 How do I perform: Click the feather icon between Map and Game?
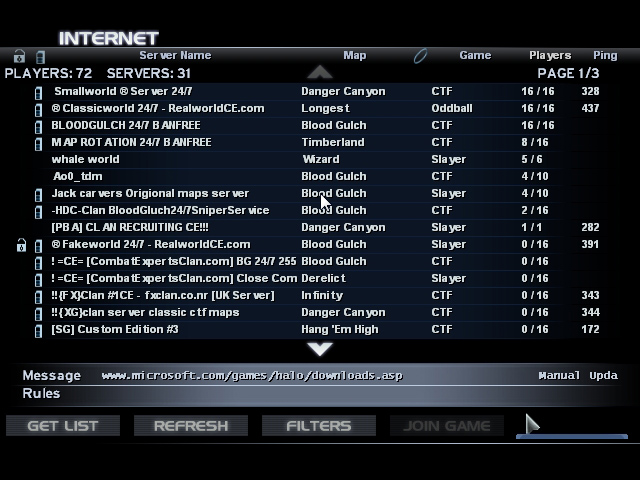[x=420, y=56]
